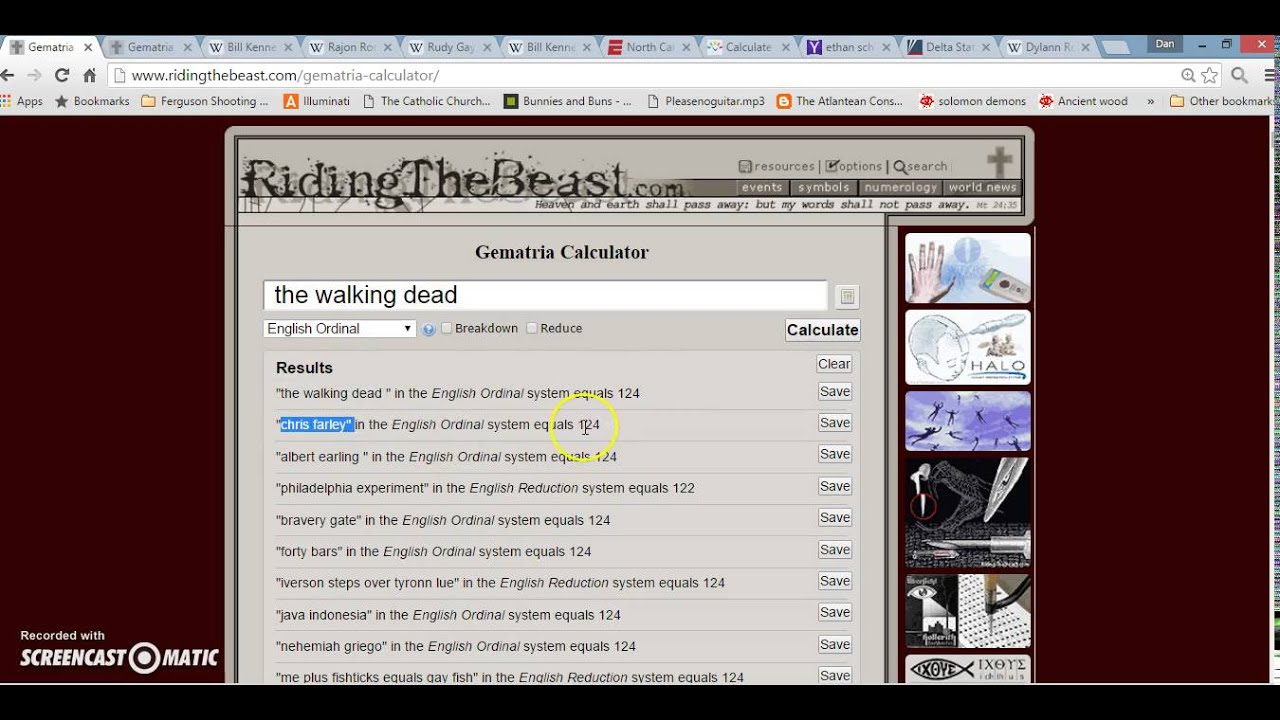The image size is (1280, 720).
Task: Save the 'forty bars' result
Action: point(835,550)
